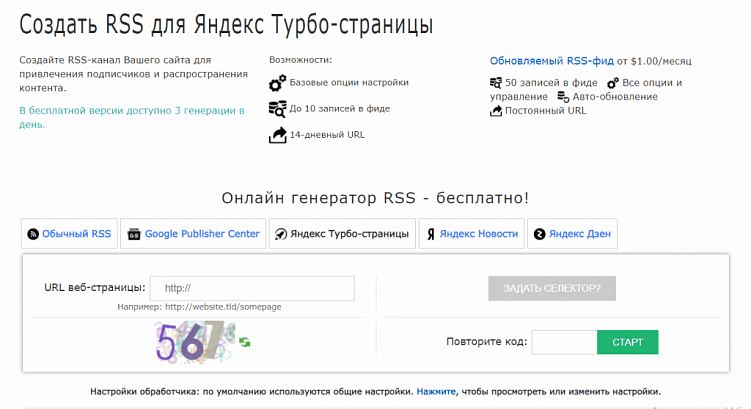Click the database search icon beside До 10 записей
Screen dimensions: 751x409
point(277,109)
